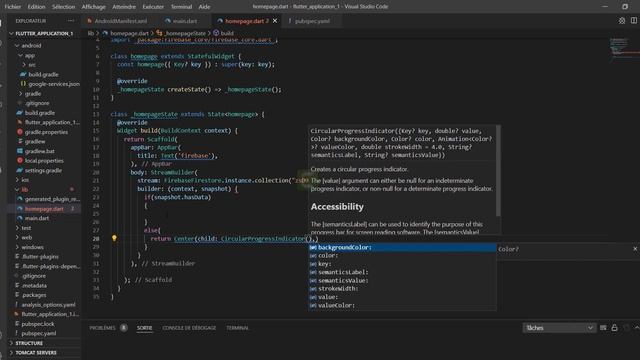Open build.gradle inside app folder
Viewport: 640px width, 360px height.
pos(43,74)
